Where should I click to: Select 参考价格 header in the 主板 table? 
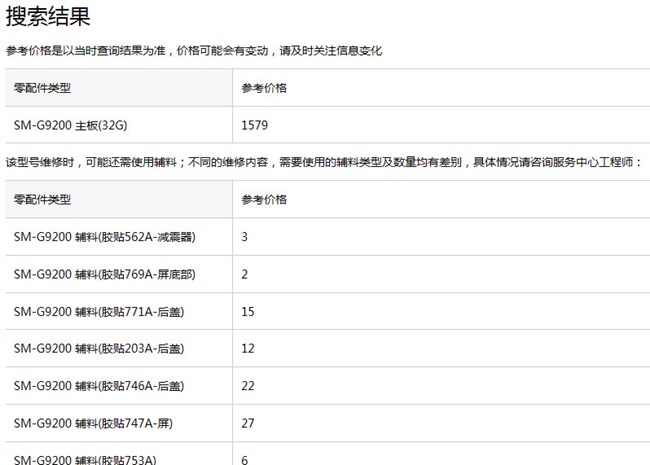pos(264,88)
